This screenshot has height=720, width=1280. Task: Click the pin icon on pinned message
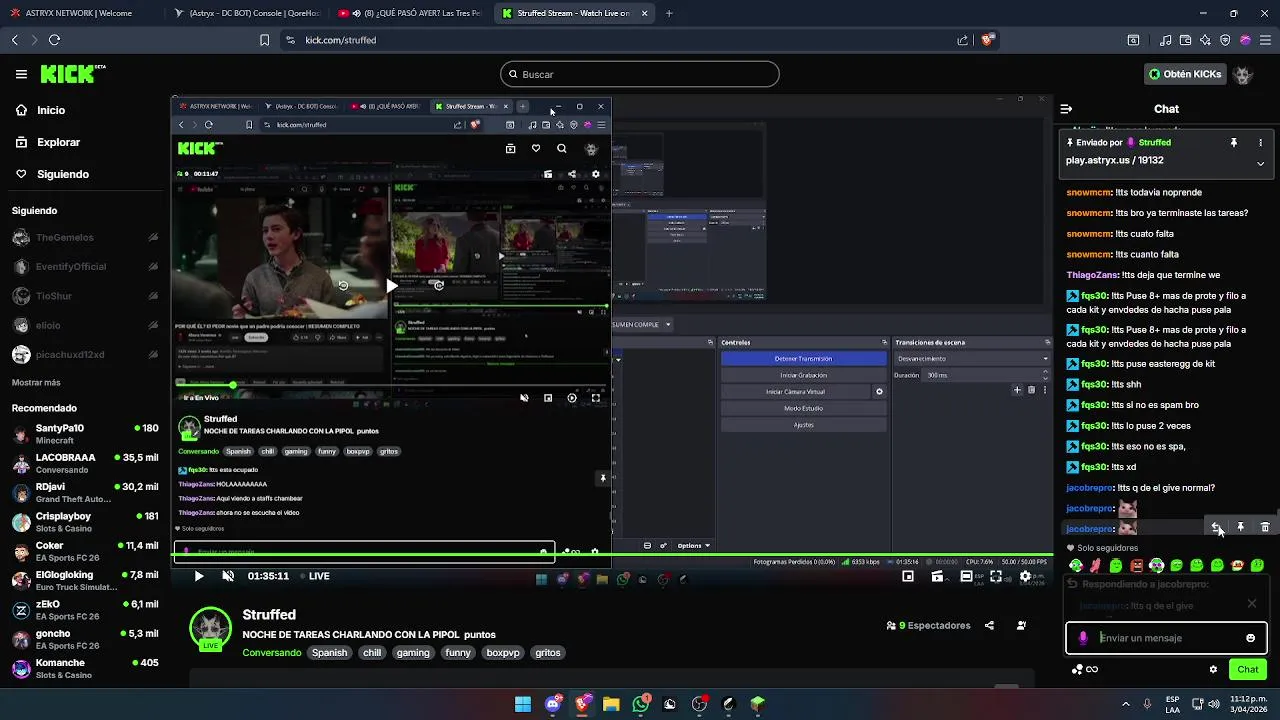(1233, 142)
